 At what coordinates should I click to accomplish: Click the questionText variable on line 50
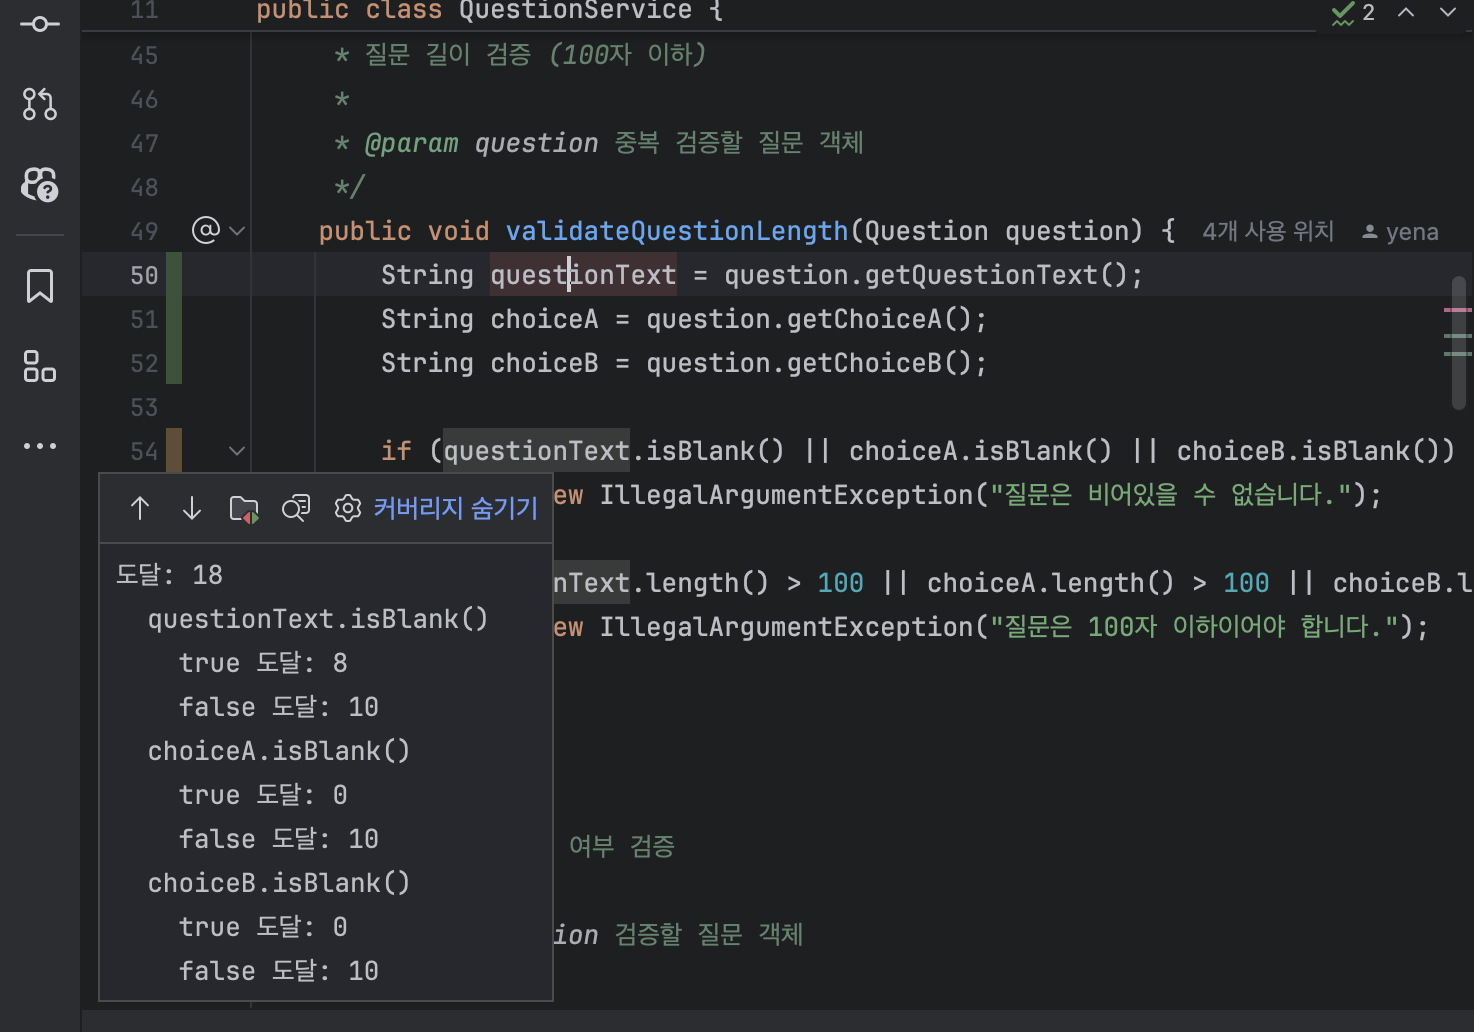[x=583, y=275]
